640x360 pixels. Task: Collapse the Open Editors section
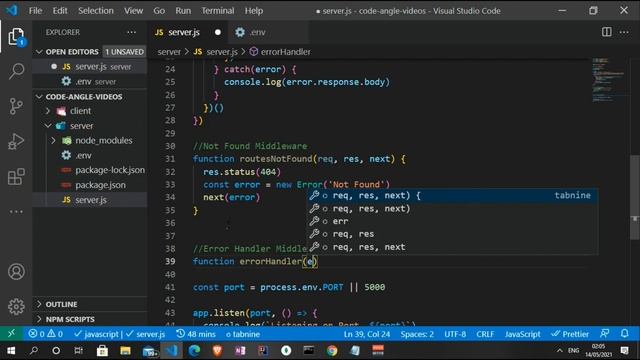[39, 52]
